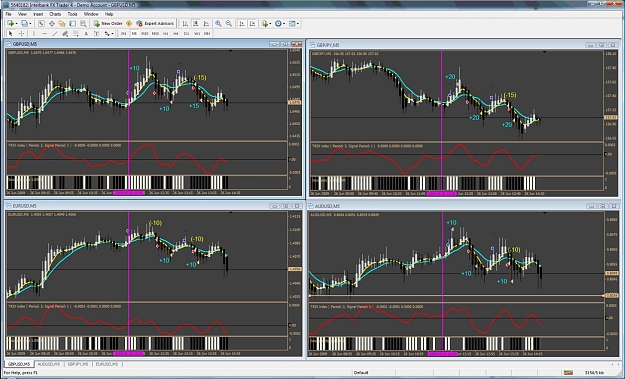Open the Profiles toolbar icon

click(x=24, y=24)
